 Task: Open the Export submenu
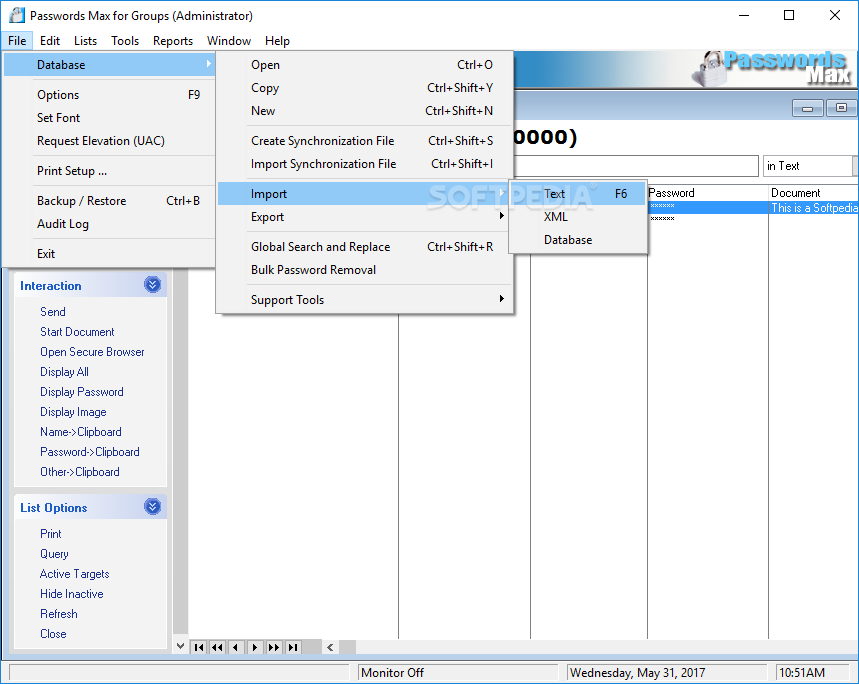365,217
